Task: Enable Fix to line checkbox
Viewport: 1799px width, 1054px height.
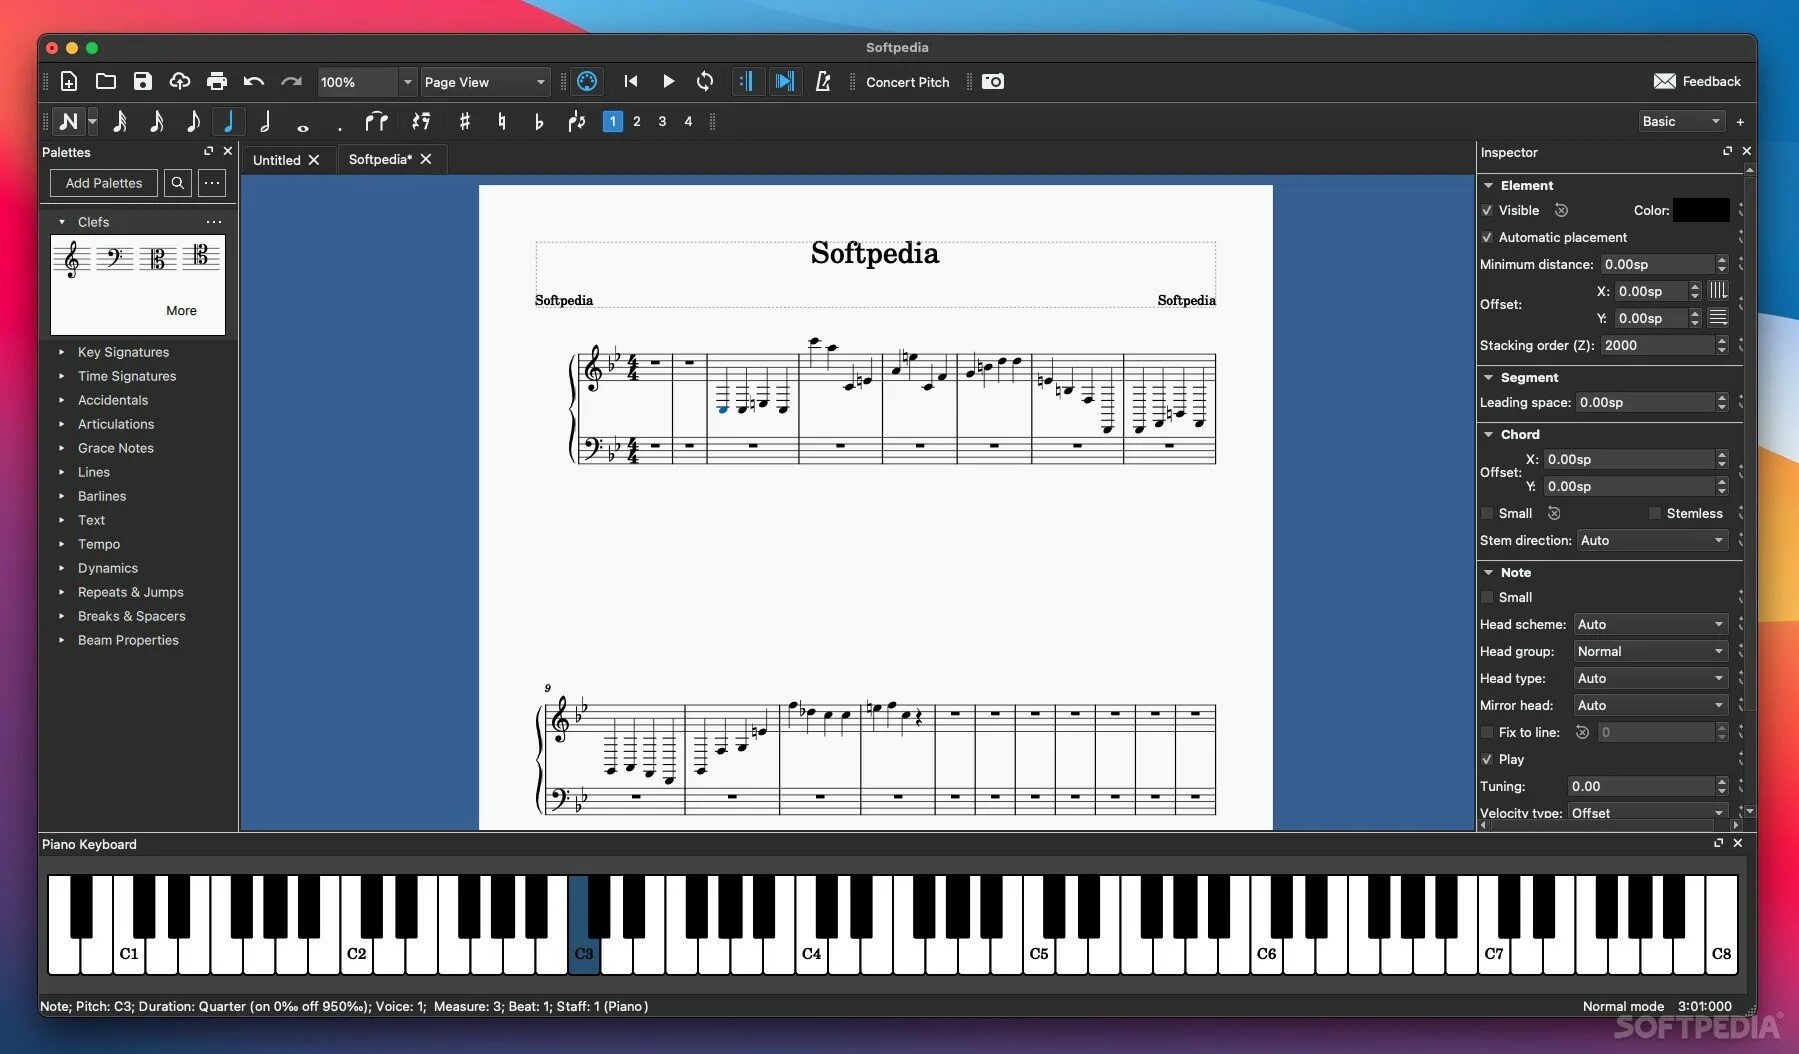Action: point(1487,733)
